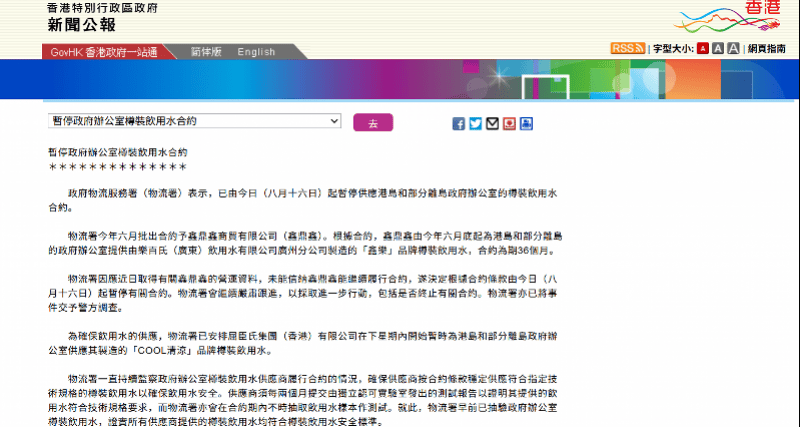The image size is (800, 427).
Task: Click the paragraph beginning 為確保飲用水的供應
Action: pyautogui.click(x=303, y=343)
